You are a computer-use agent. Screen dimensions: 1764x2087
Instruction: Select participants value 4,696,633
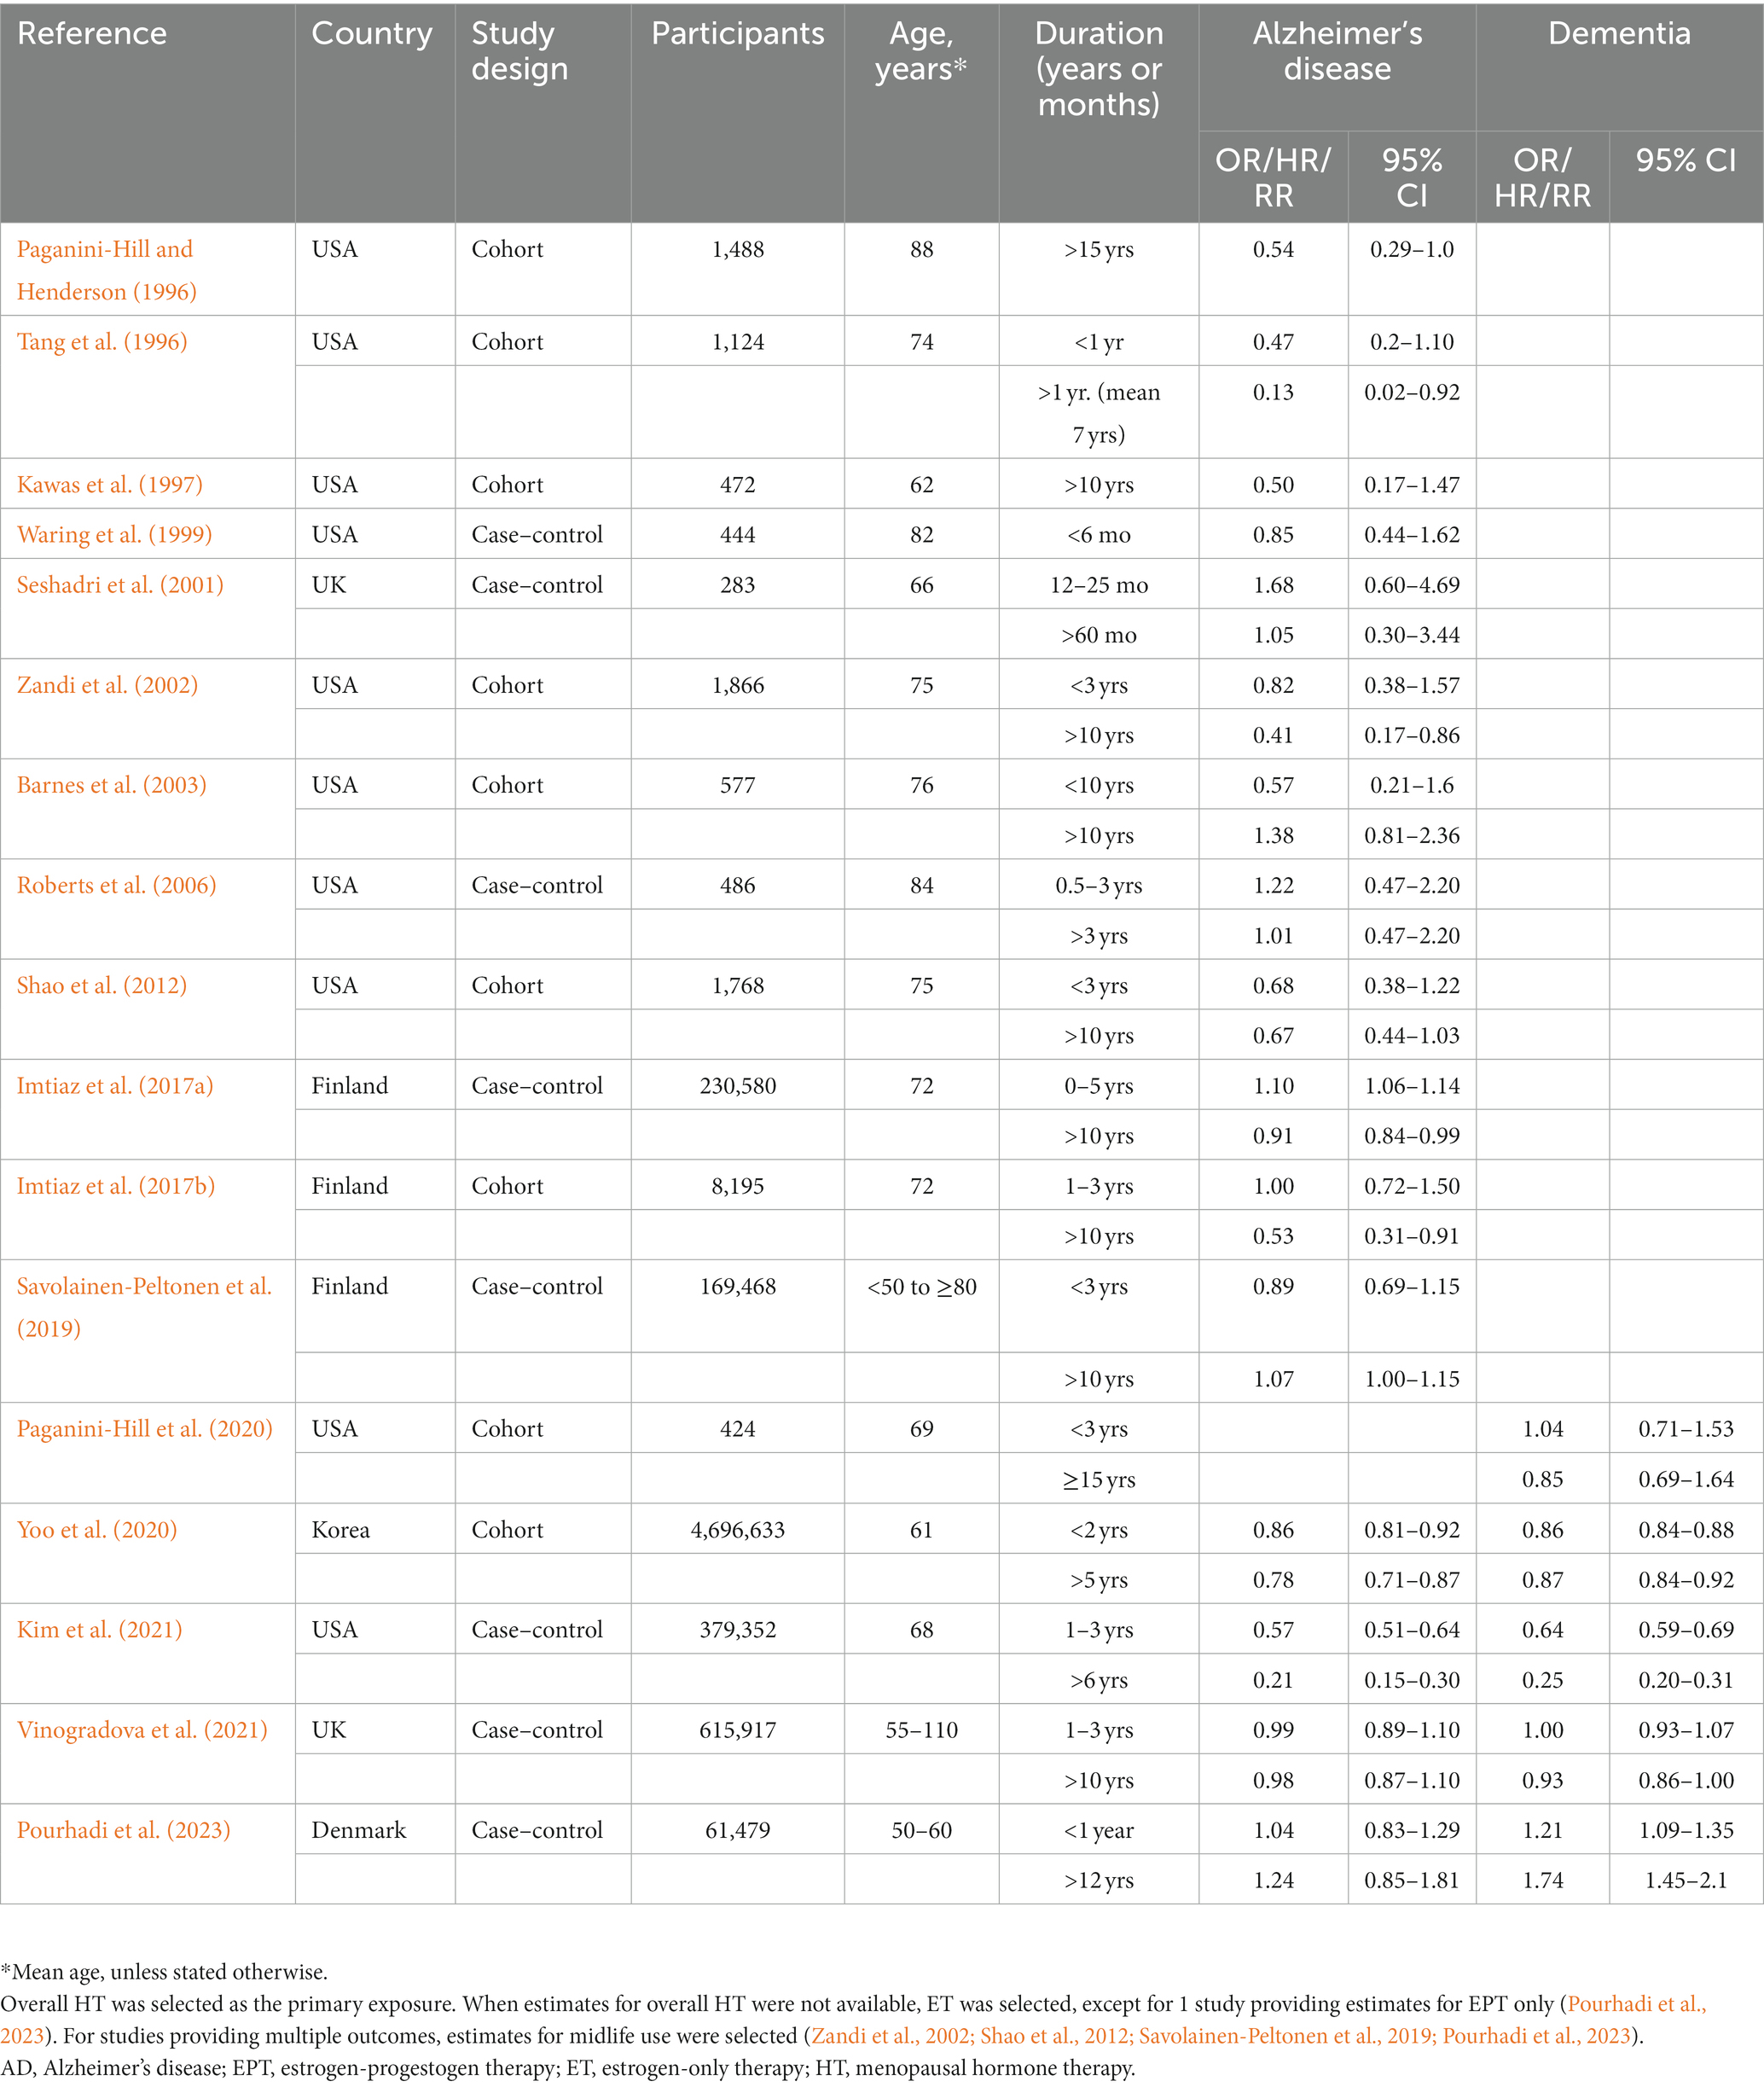(x=738, y=1530)
